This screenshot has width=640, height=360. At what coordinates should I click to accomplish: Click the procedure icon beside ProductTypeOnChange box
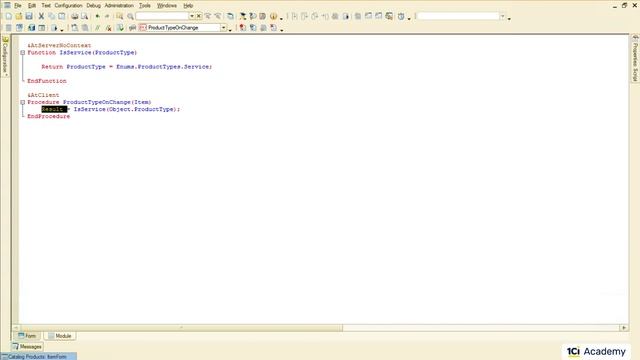pos(142,28)
